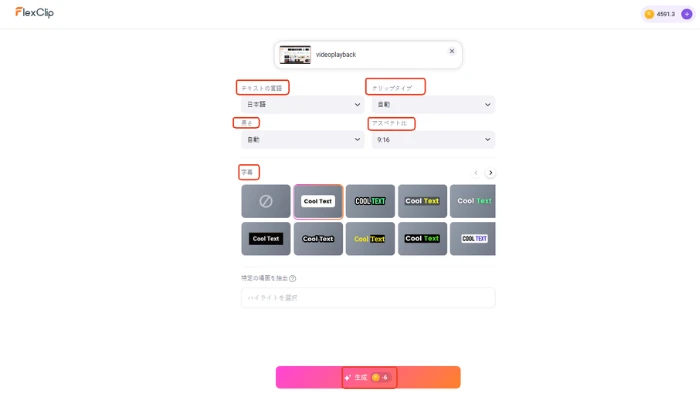
Task: Open the clip type dropdown under クリップタイプ
Action: click(433, 104)
